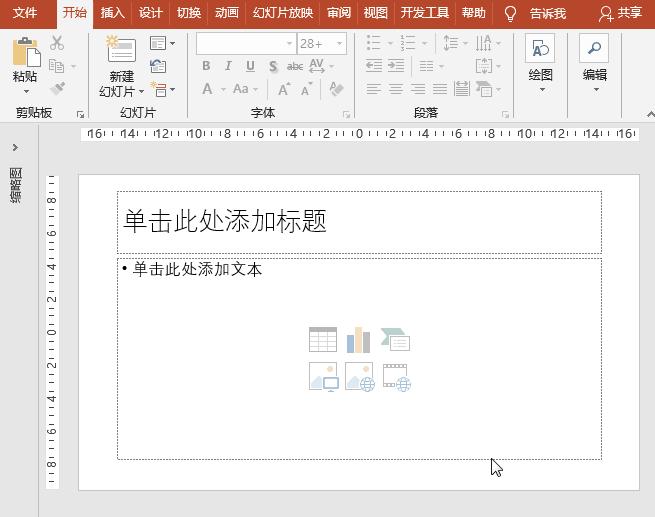Open the 文件 tab
Image resolution: width=655 pixels, height=517 pixels.
(x=25, y=13)
